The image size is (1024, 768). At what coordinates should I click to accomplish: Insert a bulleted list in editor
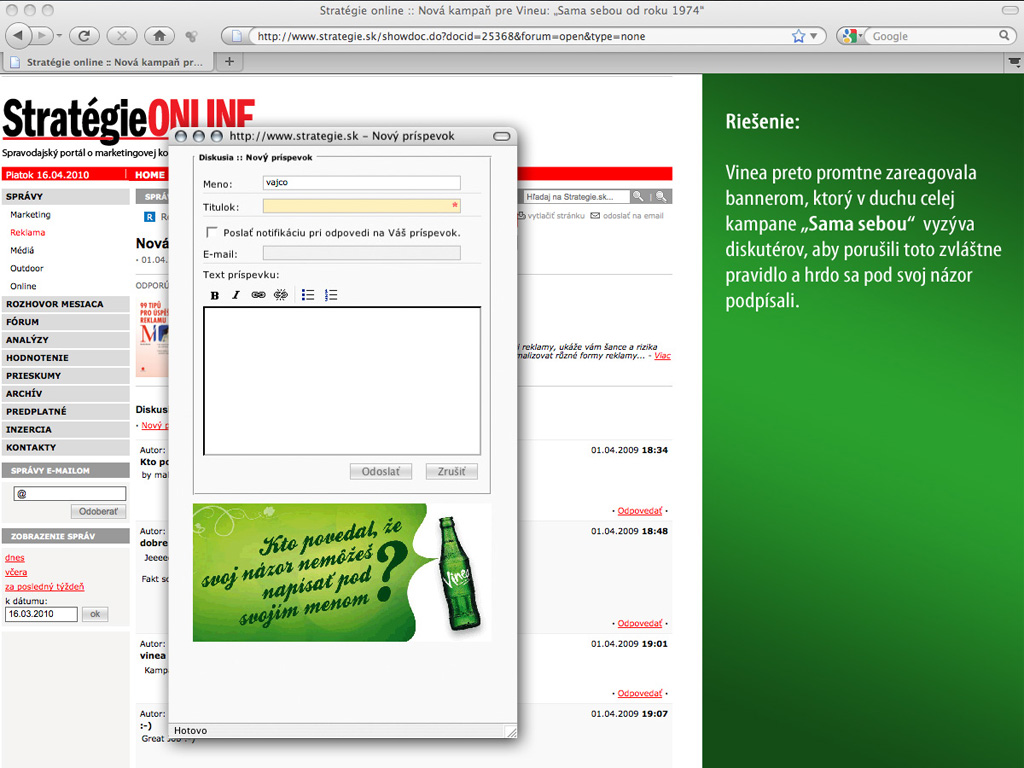click(x=308, y=295)
